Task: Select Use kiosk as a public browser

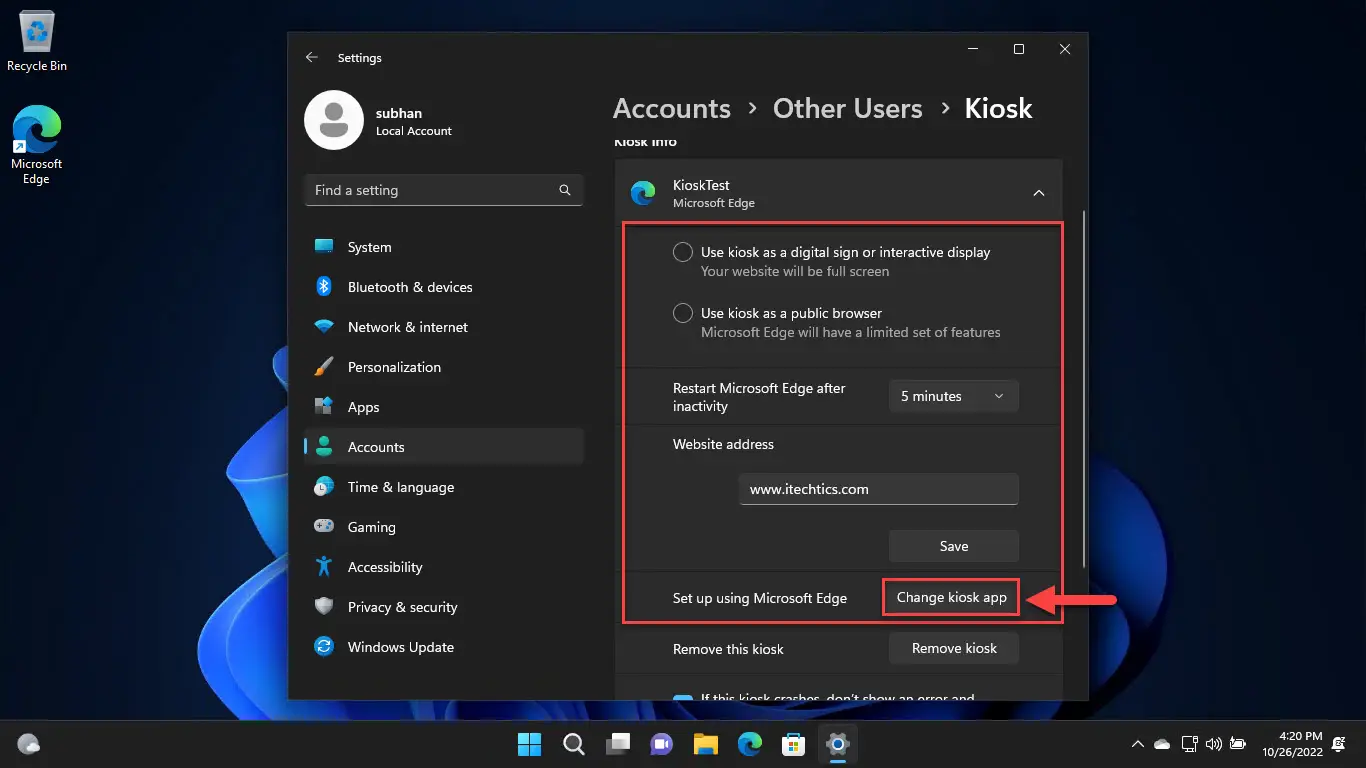Action: (683, 313)
